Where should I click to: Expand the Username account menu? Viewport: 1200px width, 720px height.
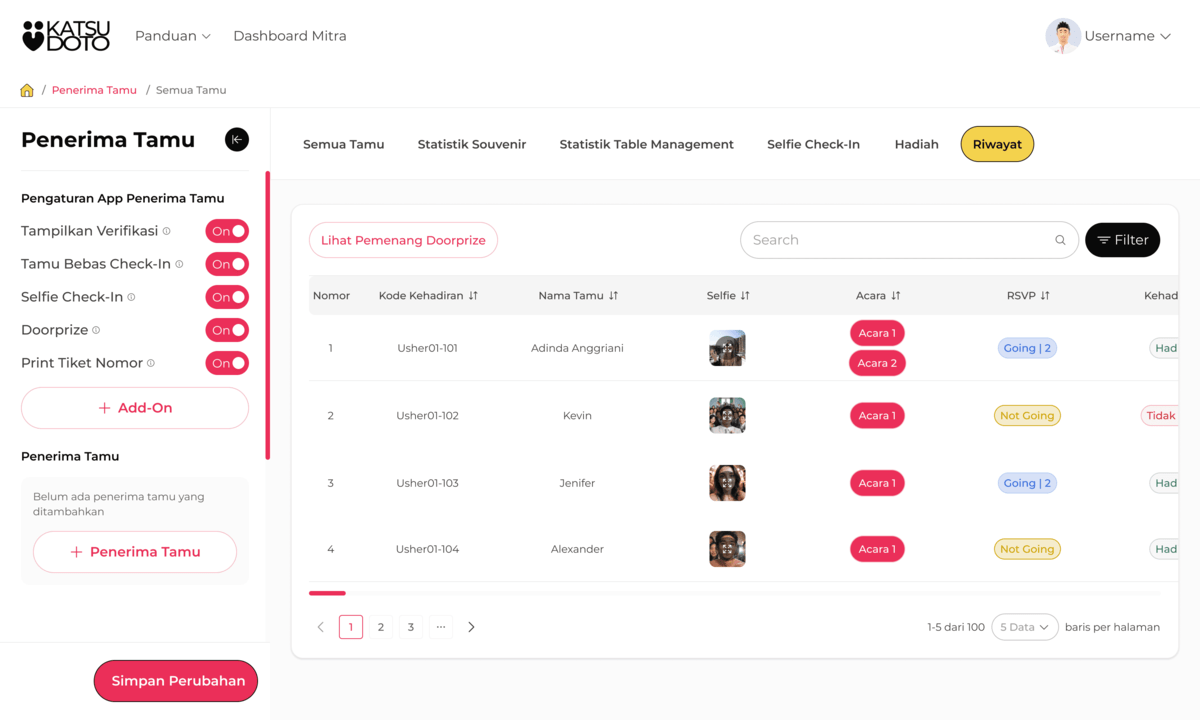(1108, 36)
